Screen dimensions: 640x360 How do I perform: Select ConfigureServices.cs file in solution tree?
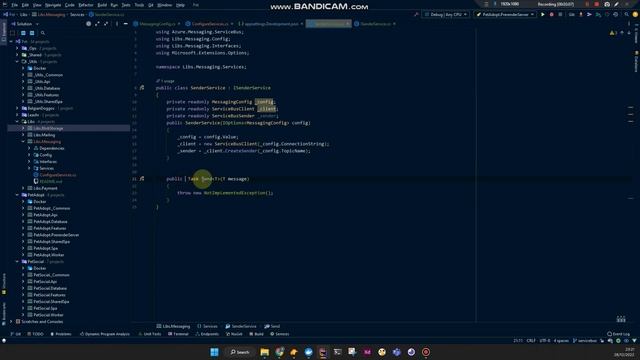(58, 175)
